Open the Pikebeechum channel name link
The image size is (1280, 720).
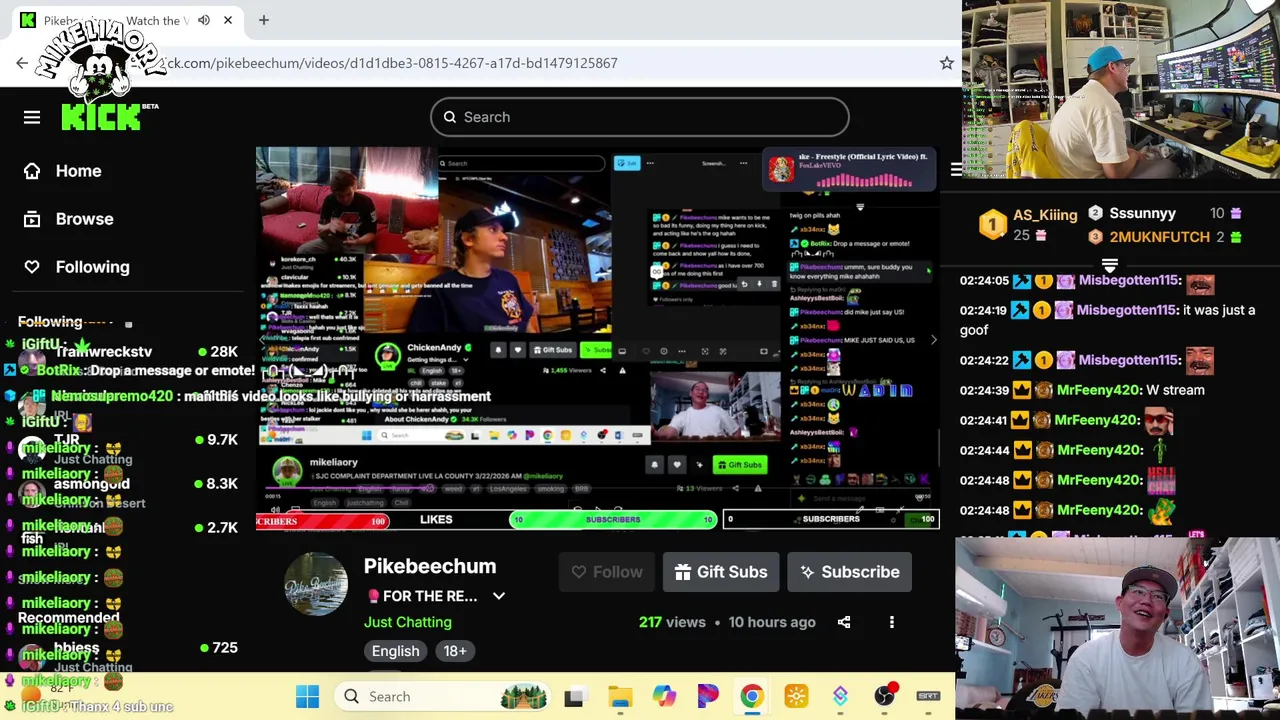(430, 566)
